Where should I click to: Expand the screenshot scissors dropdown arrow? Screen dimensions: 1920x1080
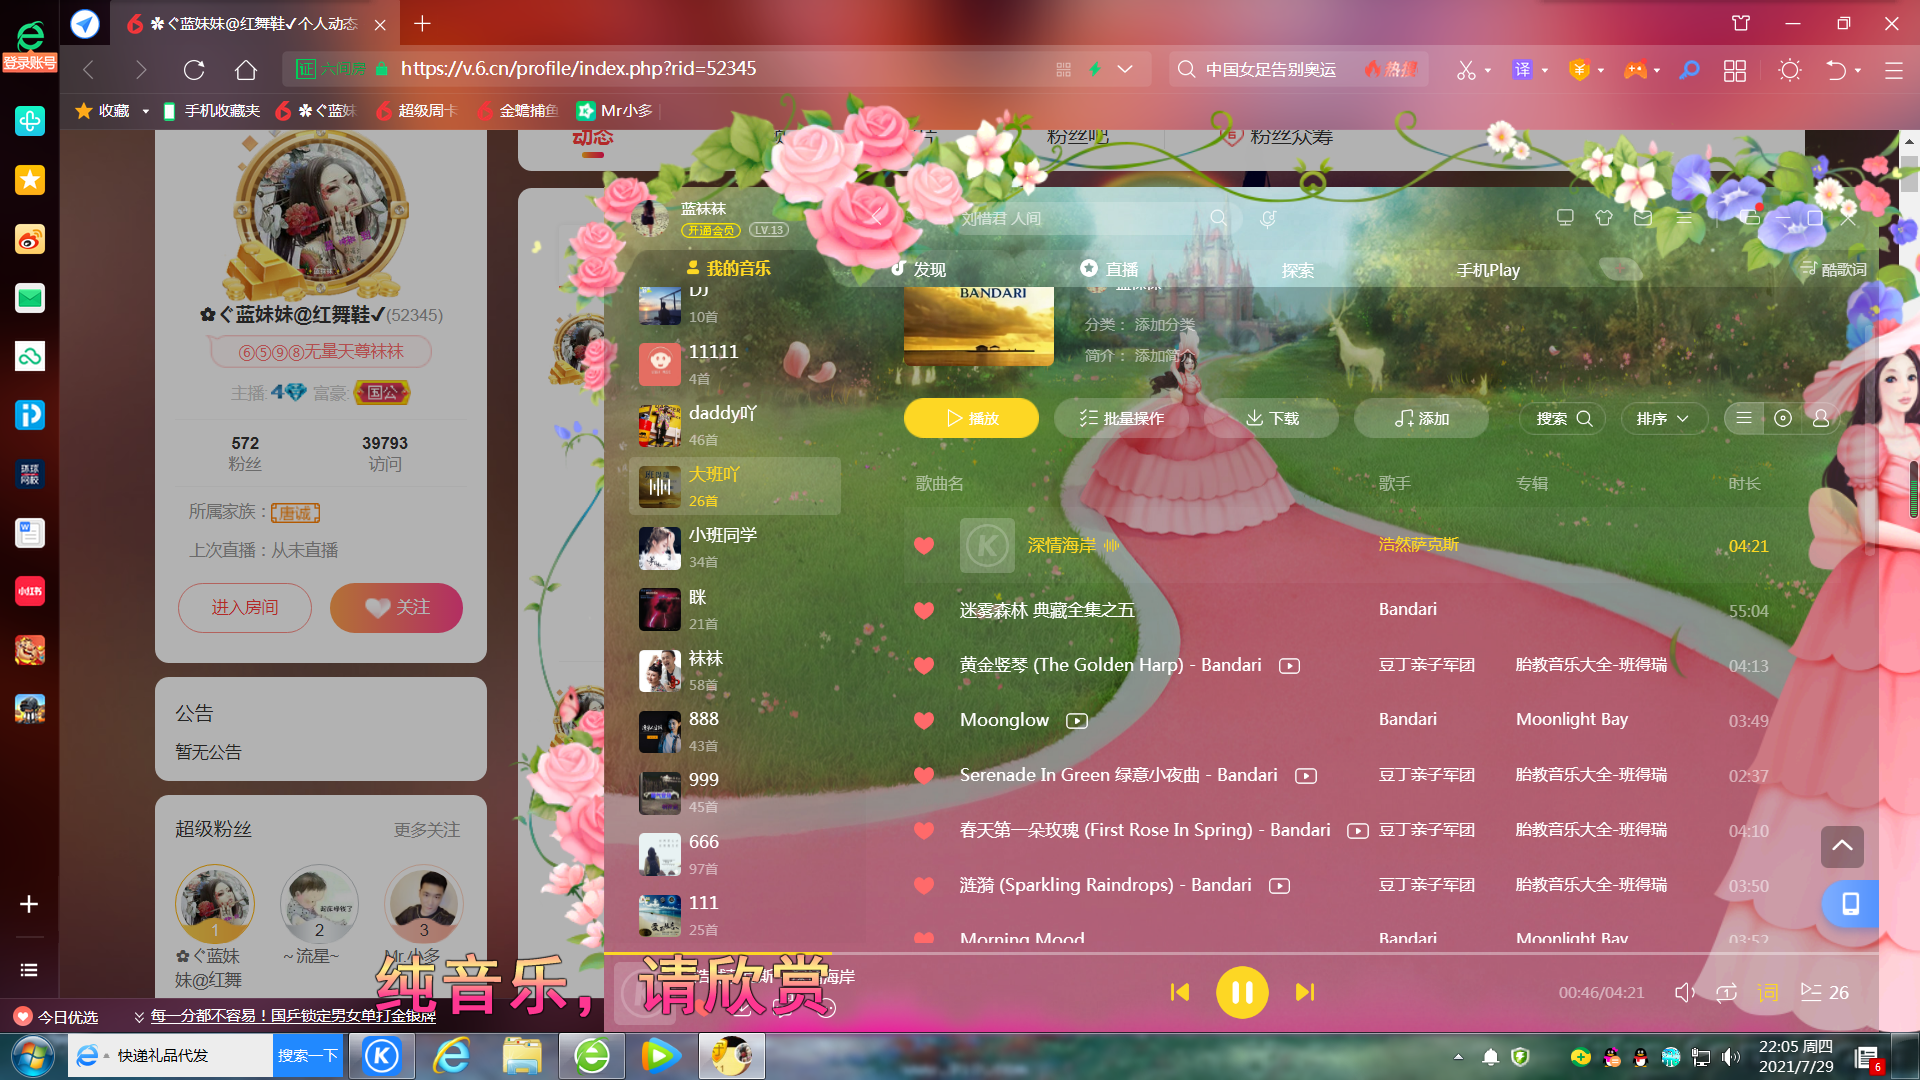(1488, 70)
